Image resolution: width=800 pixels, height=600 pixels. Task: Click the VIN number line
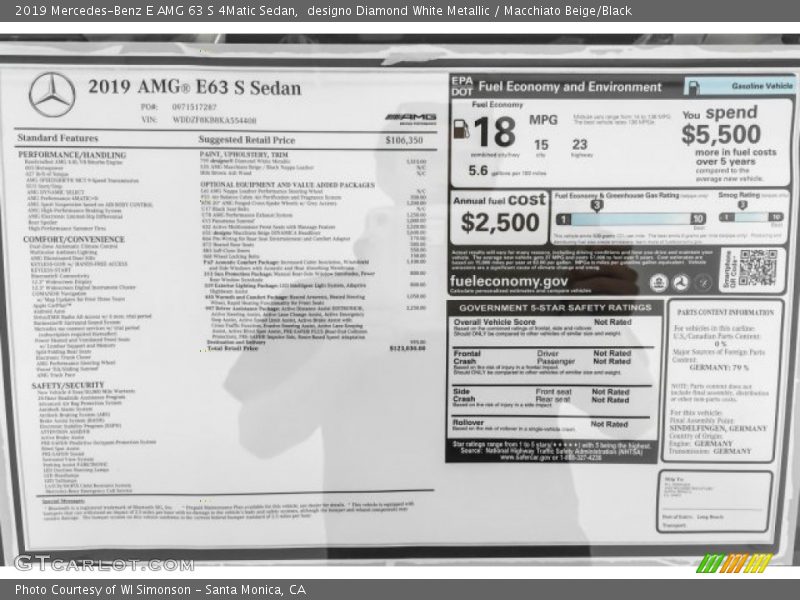pyautogui.click(x=199, y=120)
